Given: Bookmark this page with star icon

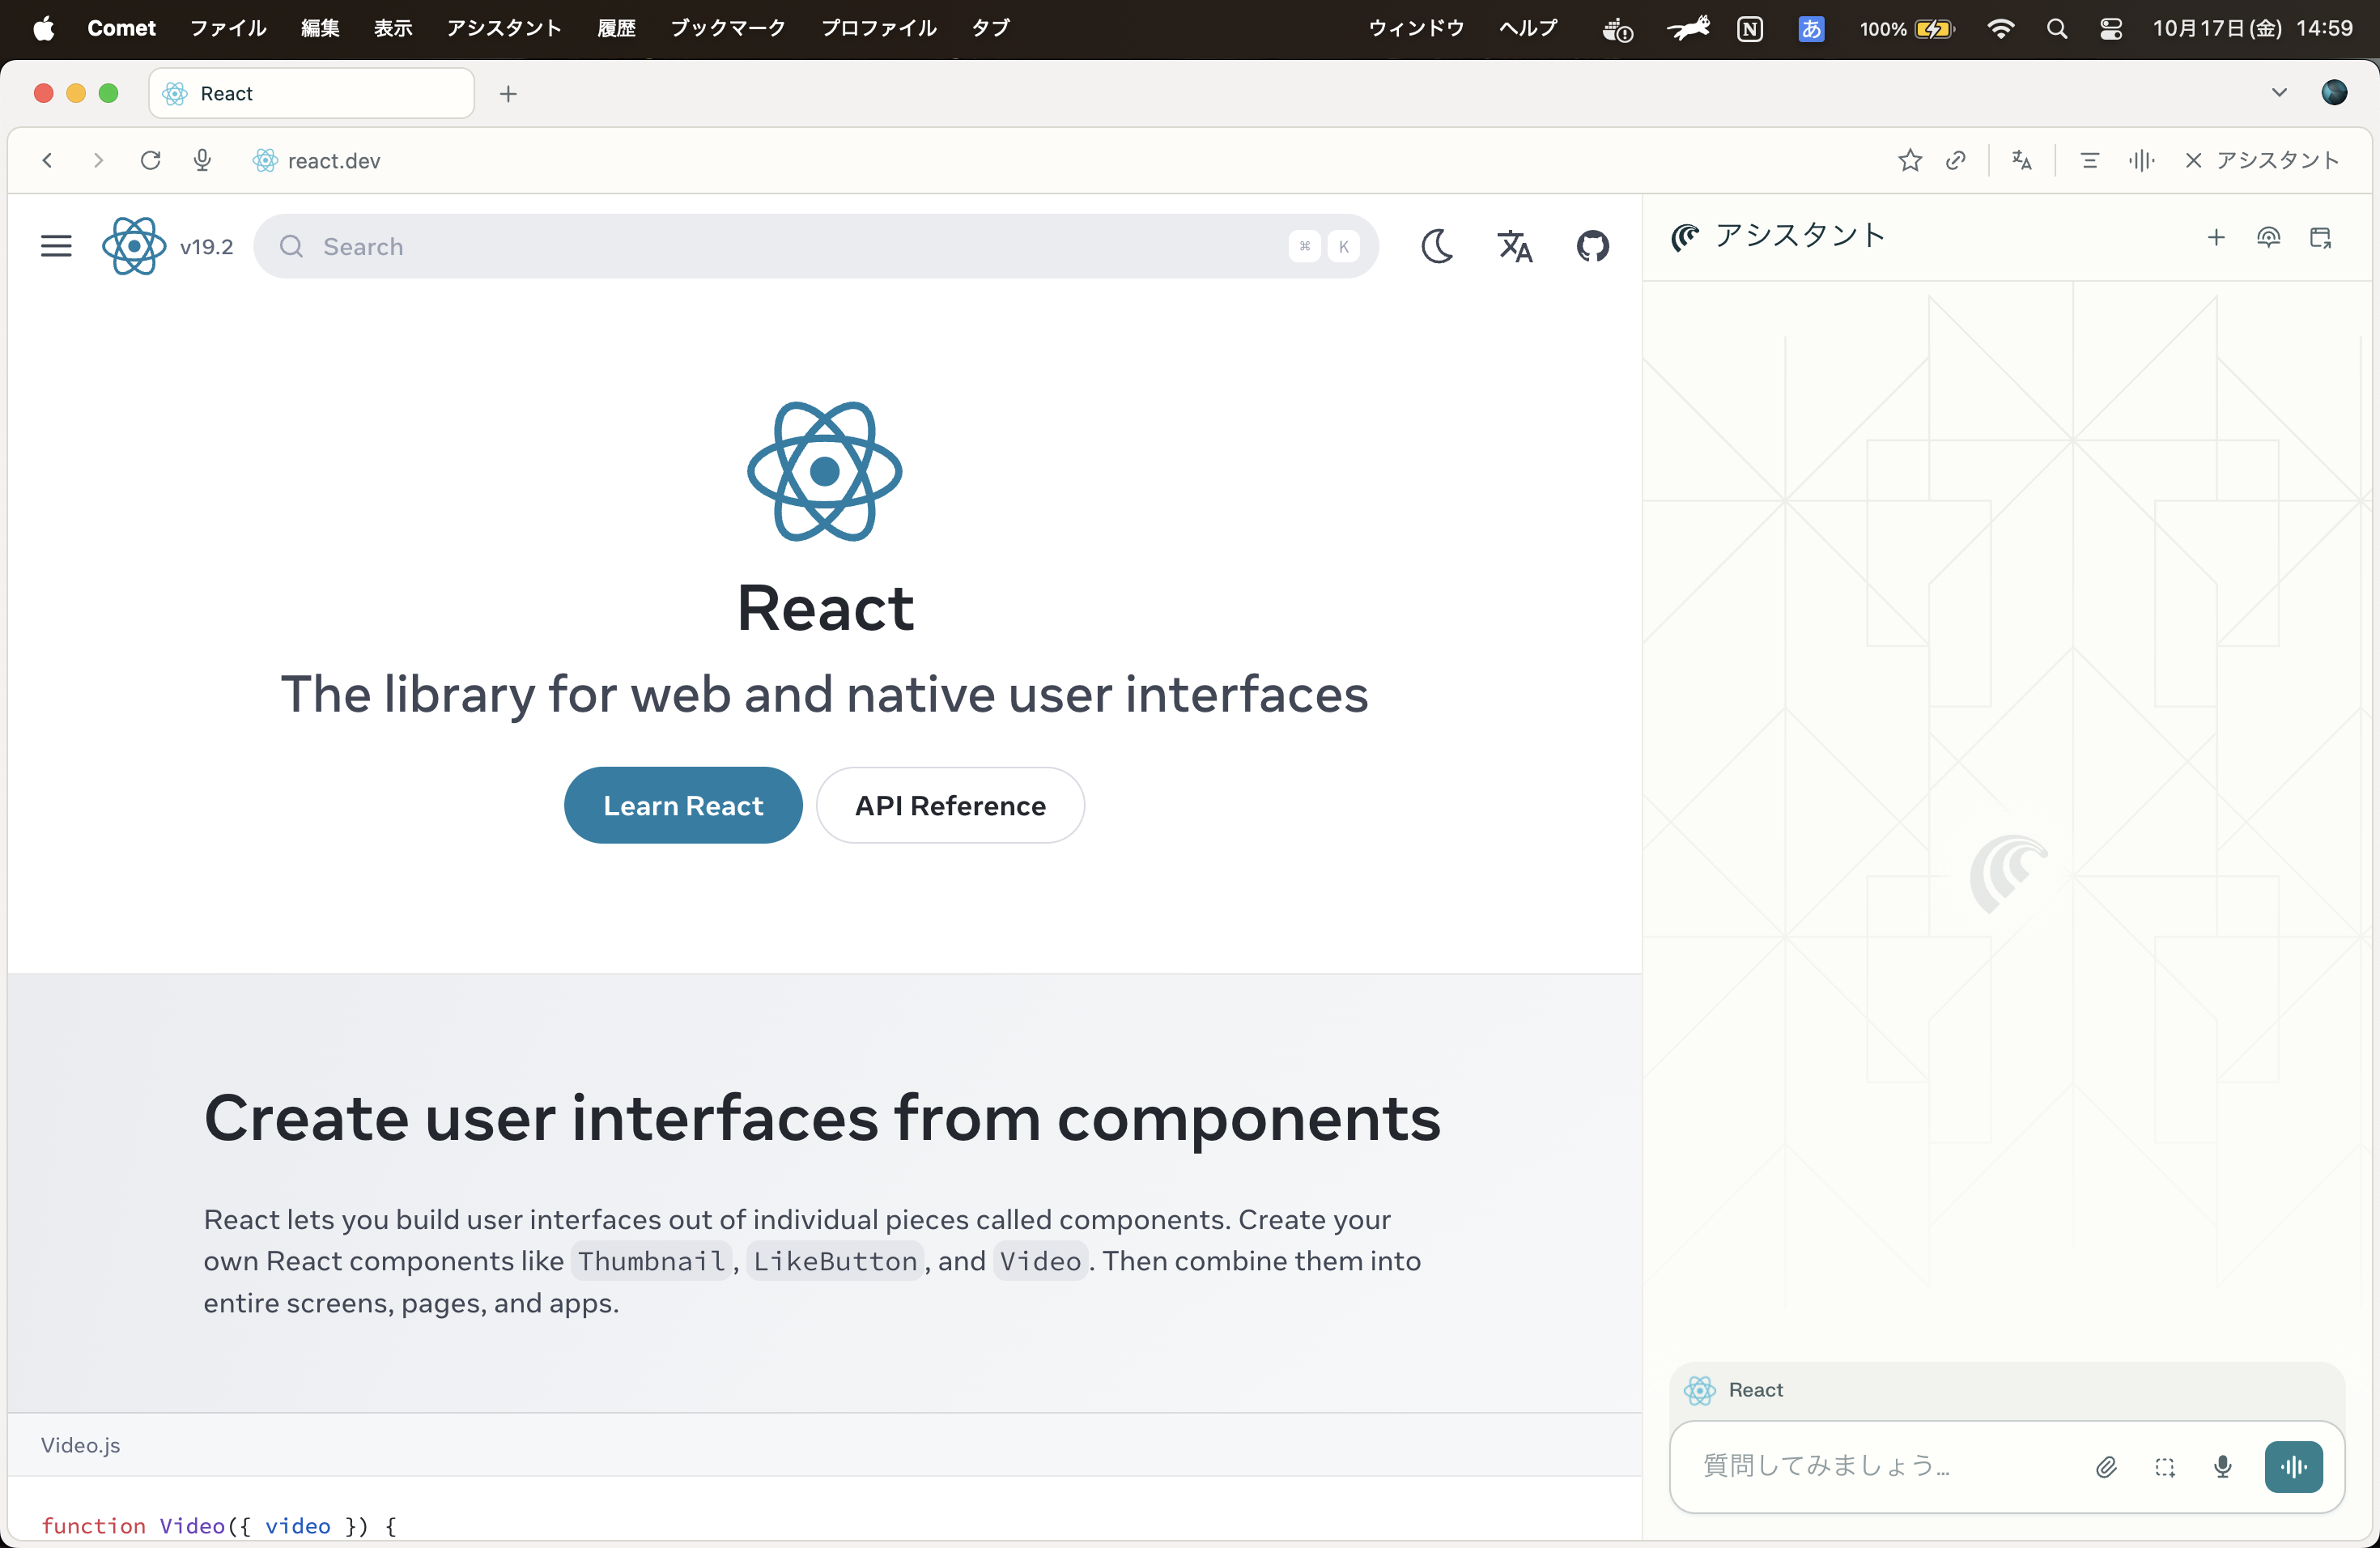Looking at the screenshot, I should (1909, 161).
